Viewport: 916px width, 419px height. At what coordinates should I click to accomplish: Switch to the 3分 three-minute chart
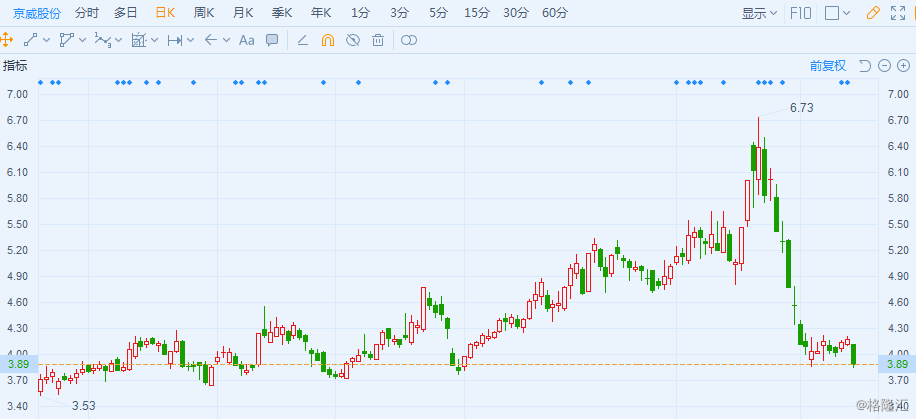[x=399, y=13]
